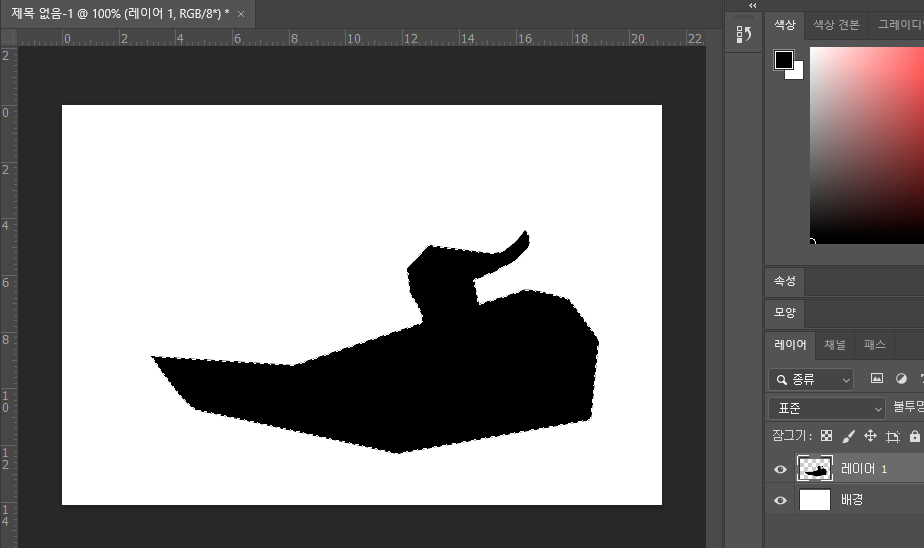Lock layer position with move icon
This screenshot has height=548, width=924.
[870, 437]
